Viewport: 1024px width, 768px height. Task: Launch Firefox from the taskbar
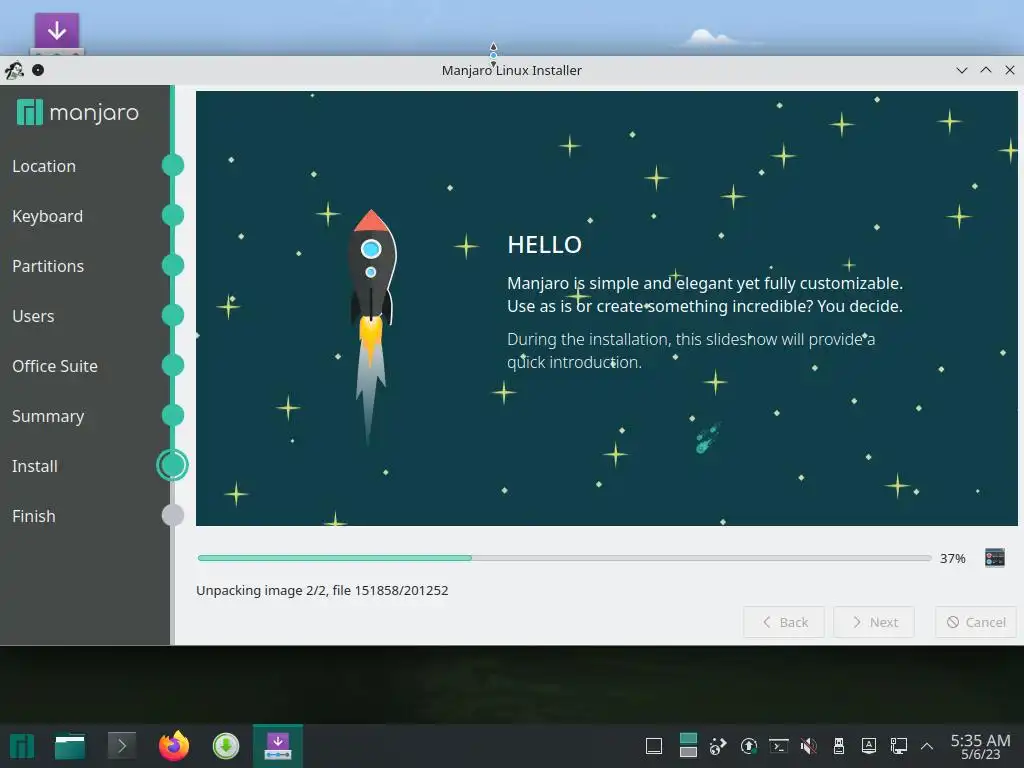(x=174, y=746)
